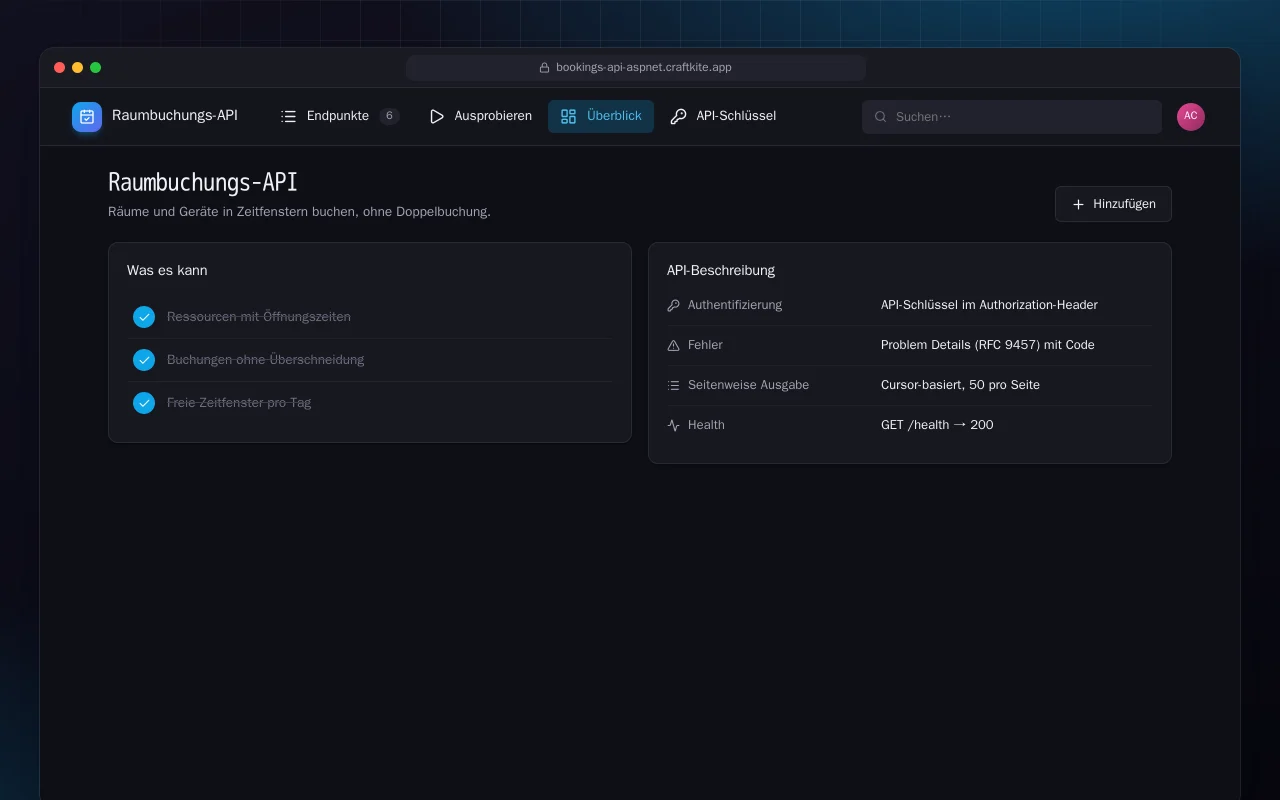Uncheck 'Freie Zeitfenster pro Tag'
Screen dimensions: 1280x800
[144, 403]
